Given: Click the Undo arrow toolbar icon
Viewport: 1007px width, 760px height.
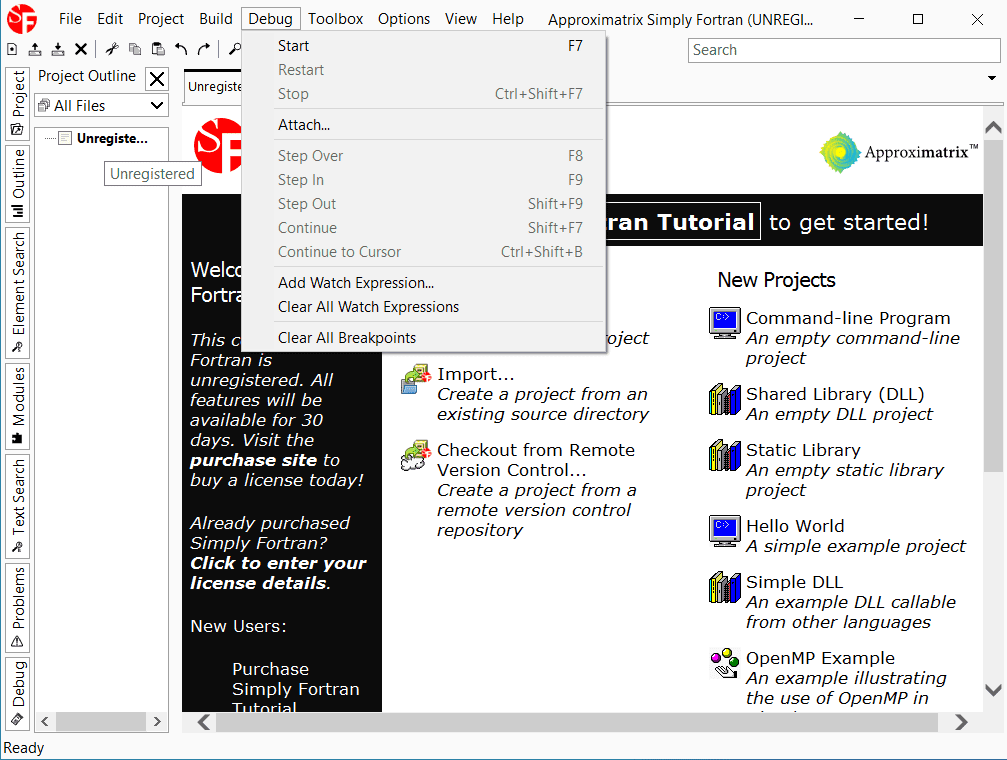Looking at the screenshot, I should point(181,49).
